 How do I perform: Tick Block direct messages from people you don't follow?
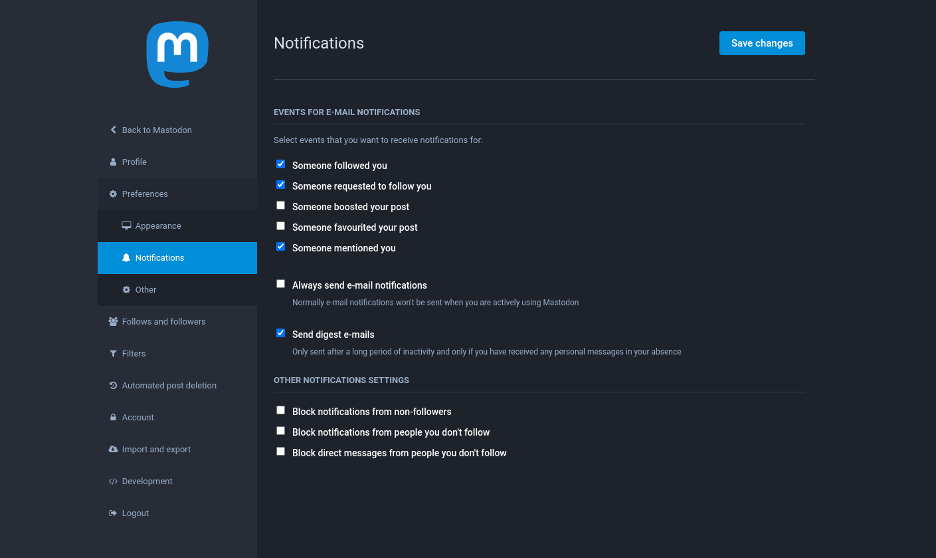point(281,452)
